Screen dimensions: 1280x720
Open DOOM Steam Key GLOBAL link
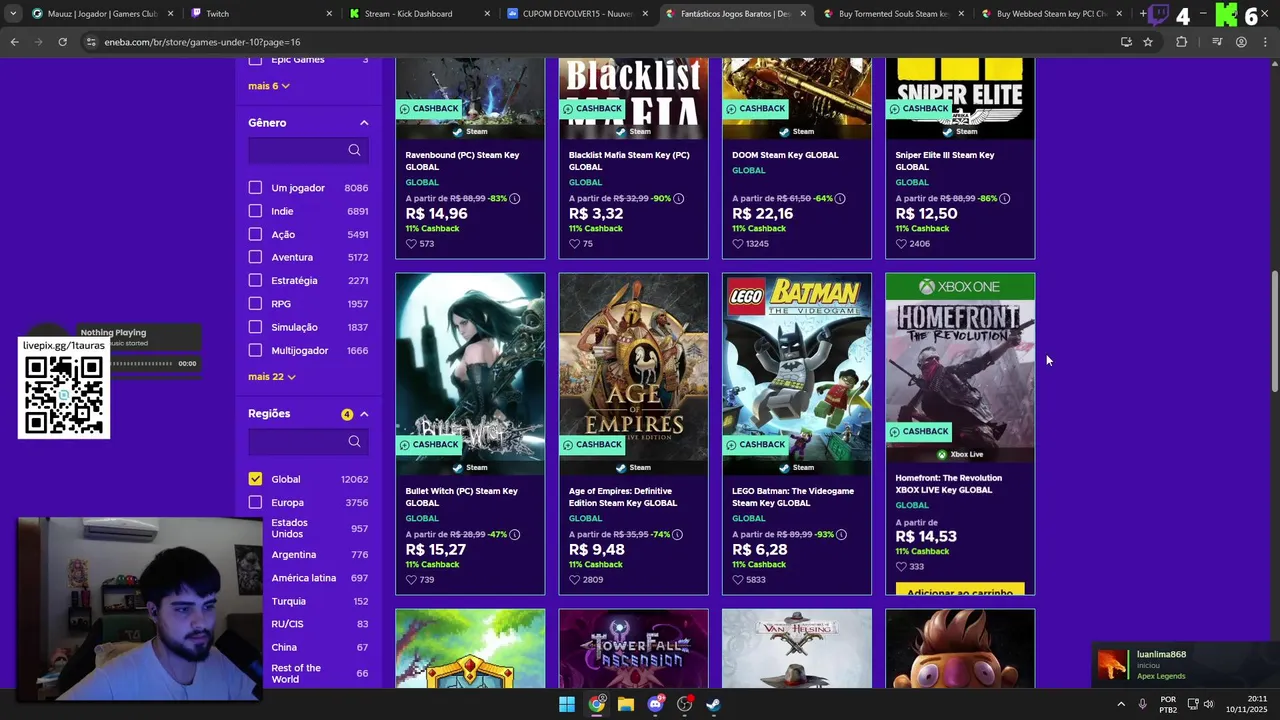coord(785,155)
